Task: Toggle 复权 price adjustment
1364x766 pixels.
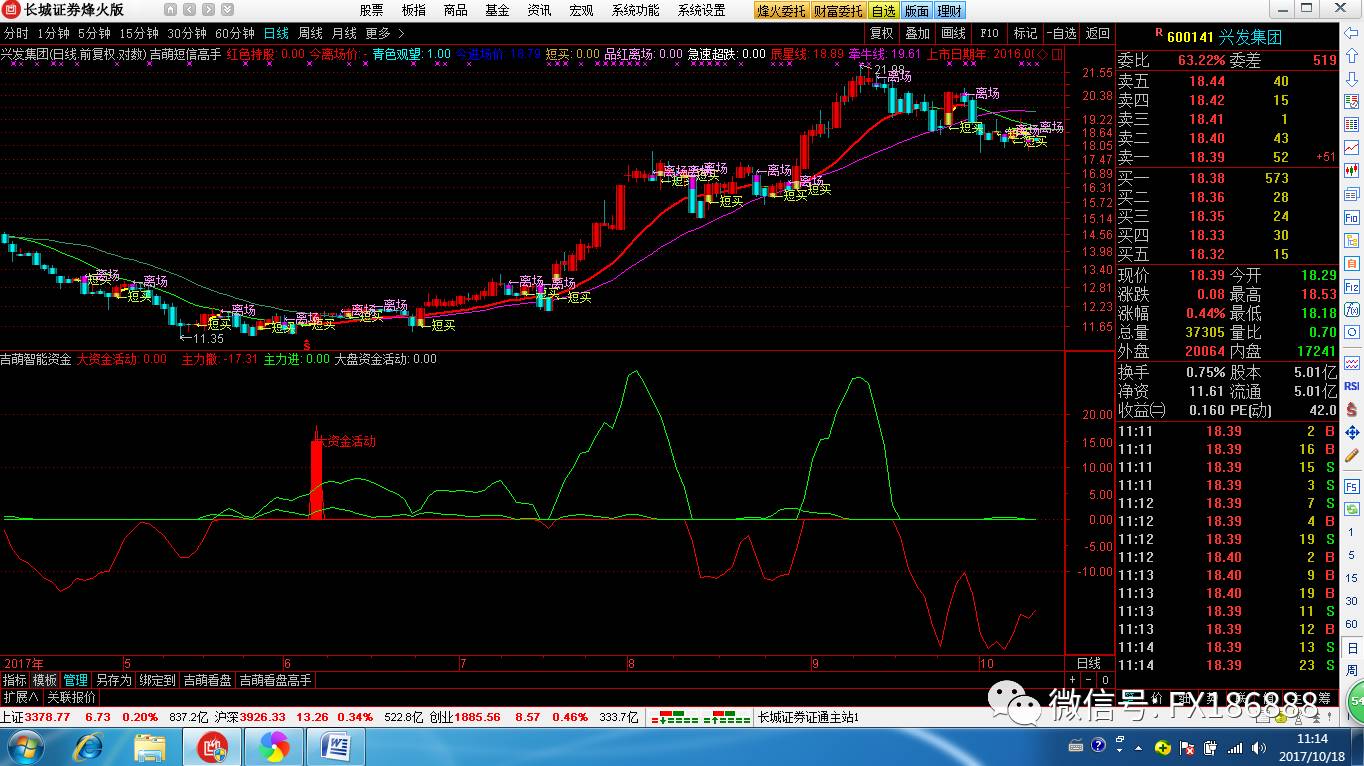Action: click(x=882, y=33)
